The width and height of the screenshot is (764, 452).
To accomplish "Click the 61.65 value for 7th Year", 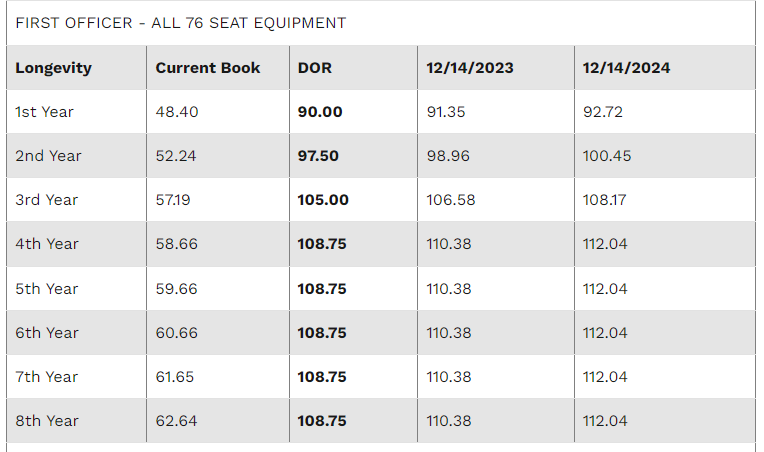I will tap(176, 377).
